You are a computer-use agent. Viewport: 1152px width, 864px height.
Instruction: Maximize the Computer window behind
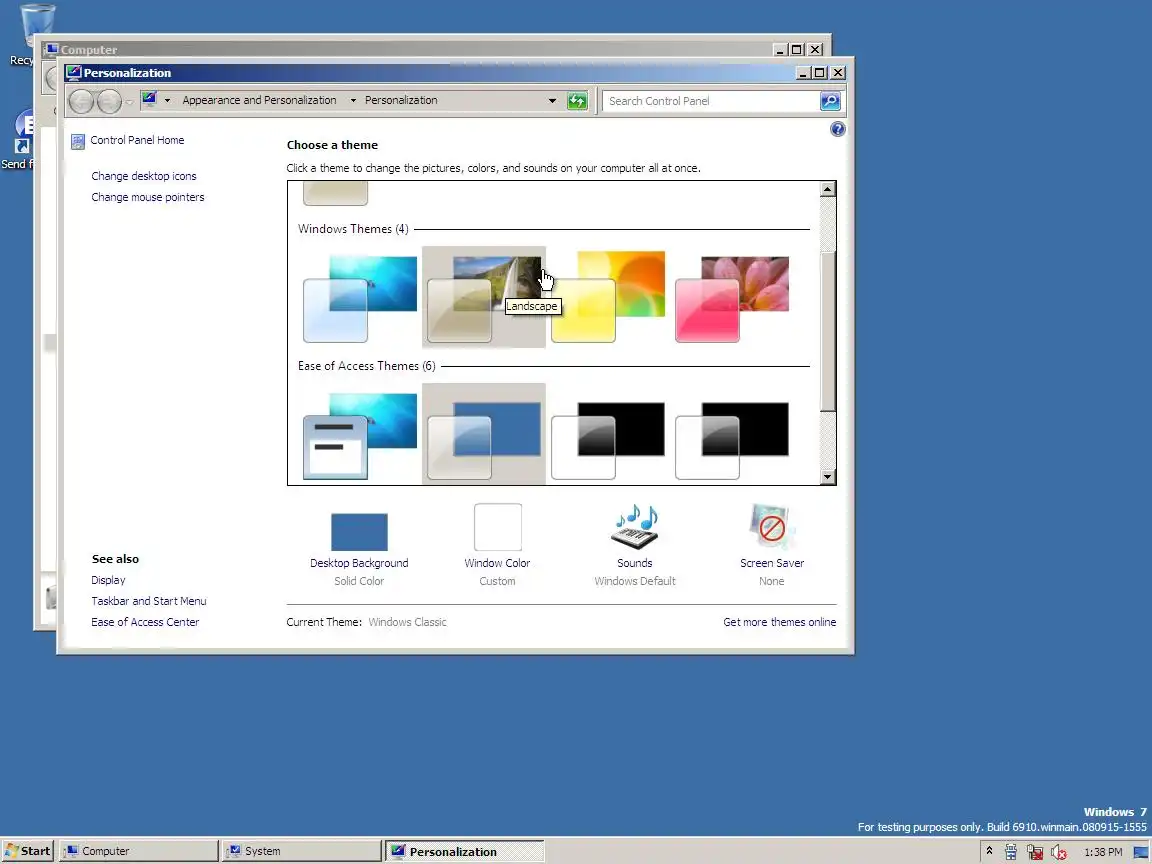797,49
